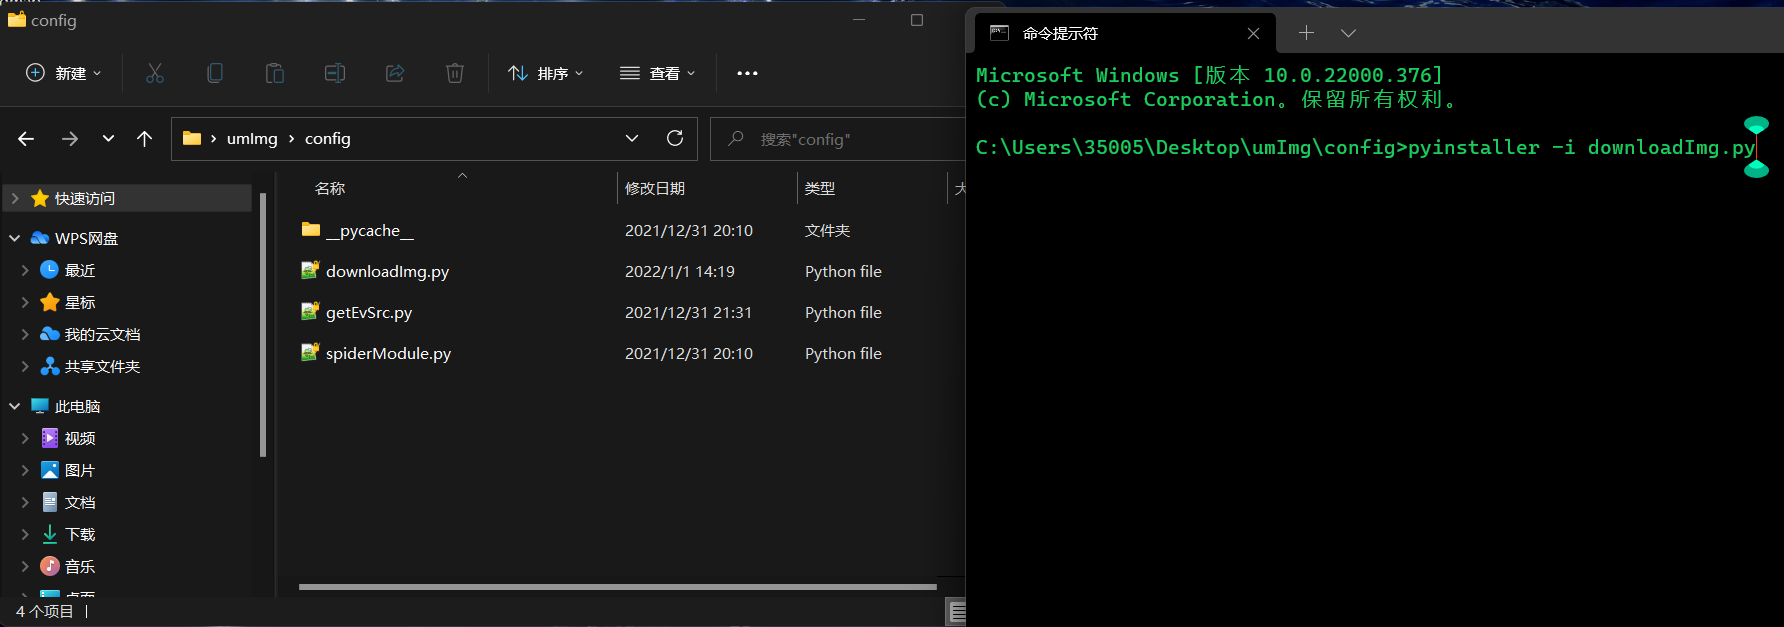Sort files by 修改日期 column header
1784x627 pixels.
[655, 188]
